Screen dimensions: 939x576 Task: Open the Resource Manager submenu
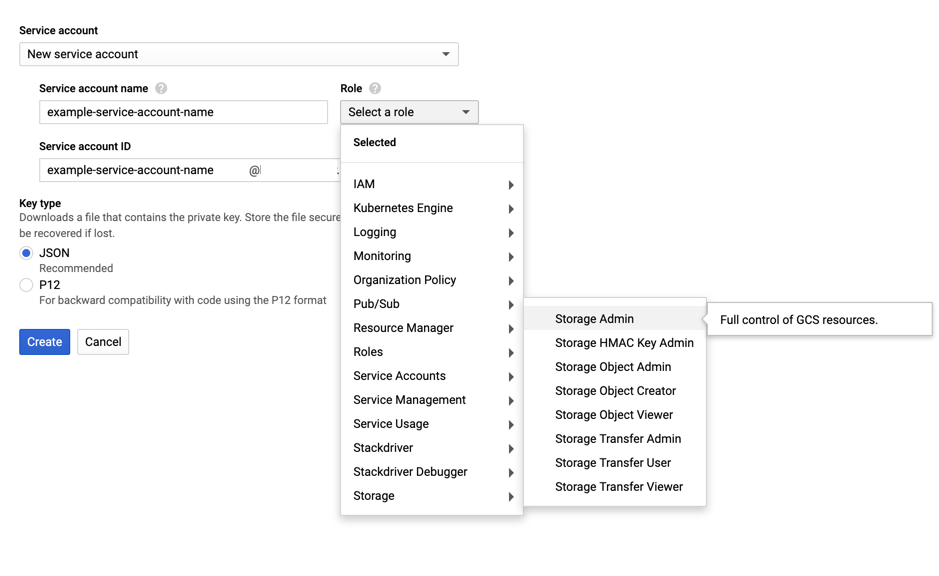click(432, 328)
